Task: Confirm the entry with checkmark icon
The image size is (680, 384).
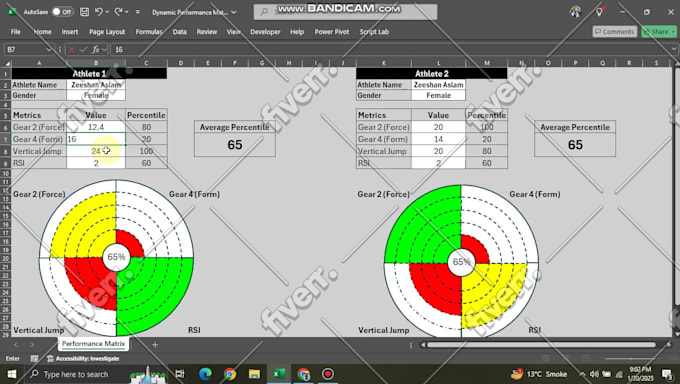Action: [83, 49]
